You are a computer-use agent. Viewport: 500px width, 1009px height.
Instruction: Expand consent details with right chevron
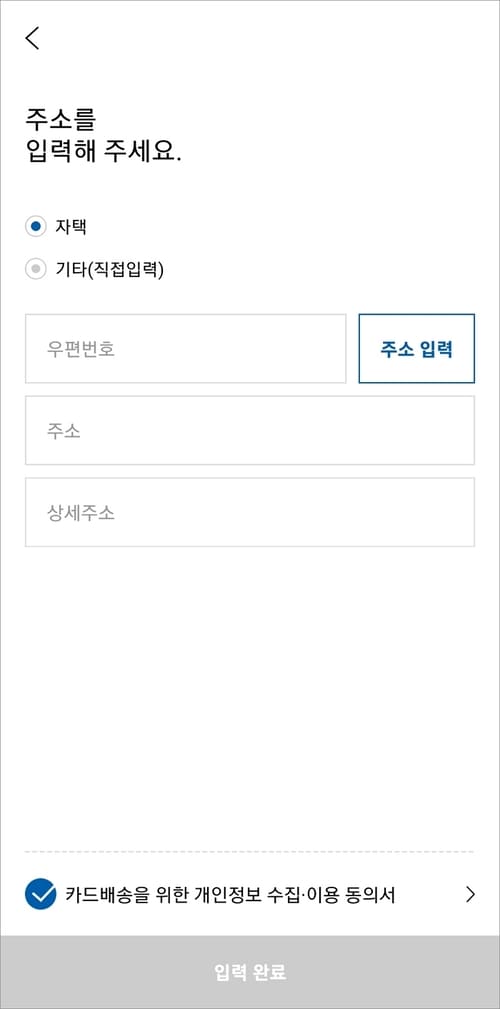470,894
